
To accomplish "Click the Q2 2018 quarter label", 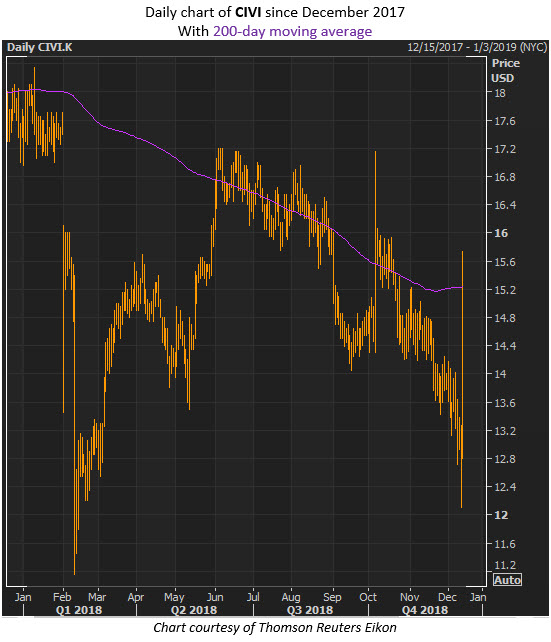I will point(194,610).
